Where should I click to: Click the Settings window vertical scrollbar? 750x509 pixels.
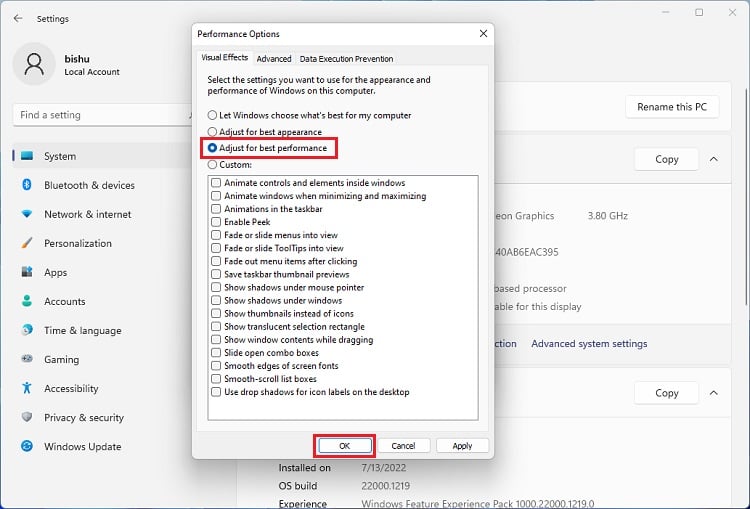tap(746, 196)
